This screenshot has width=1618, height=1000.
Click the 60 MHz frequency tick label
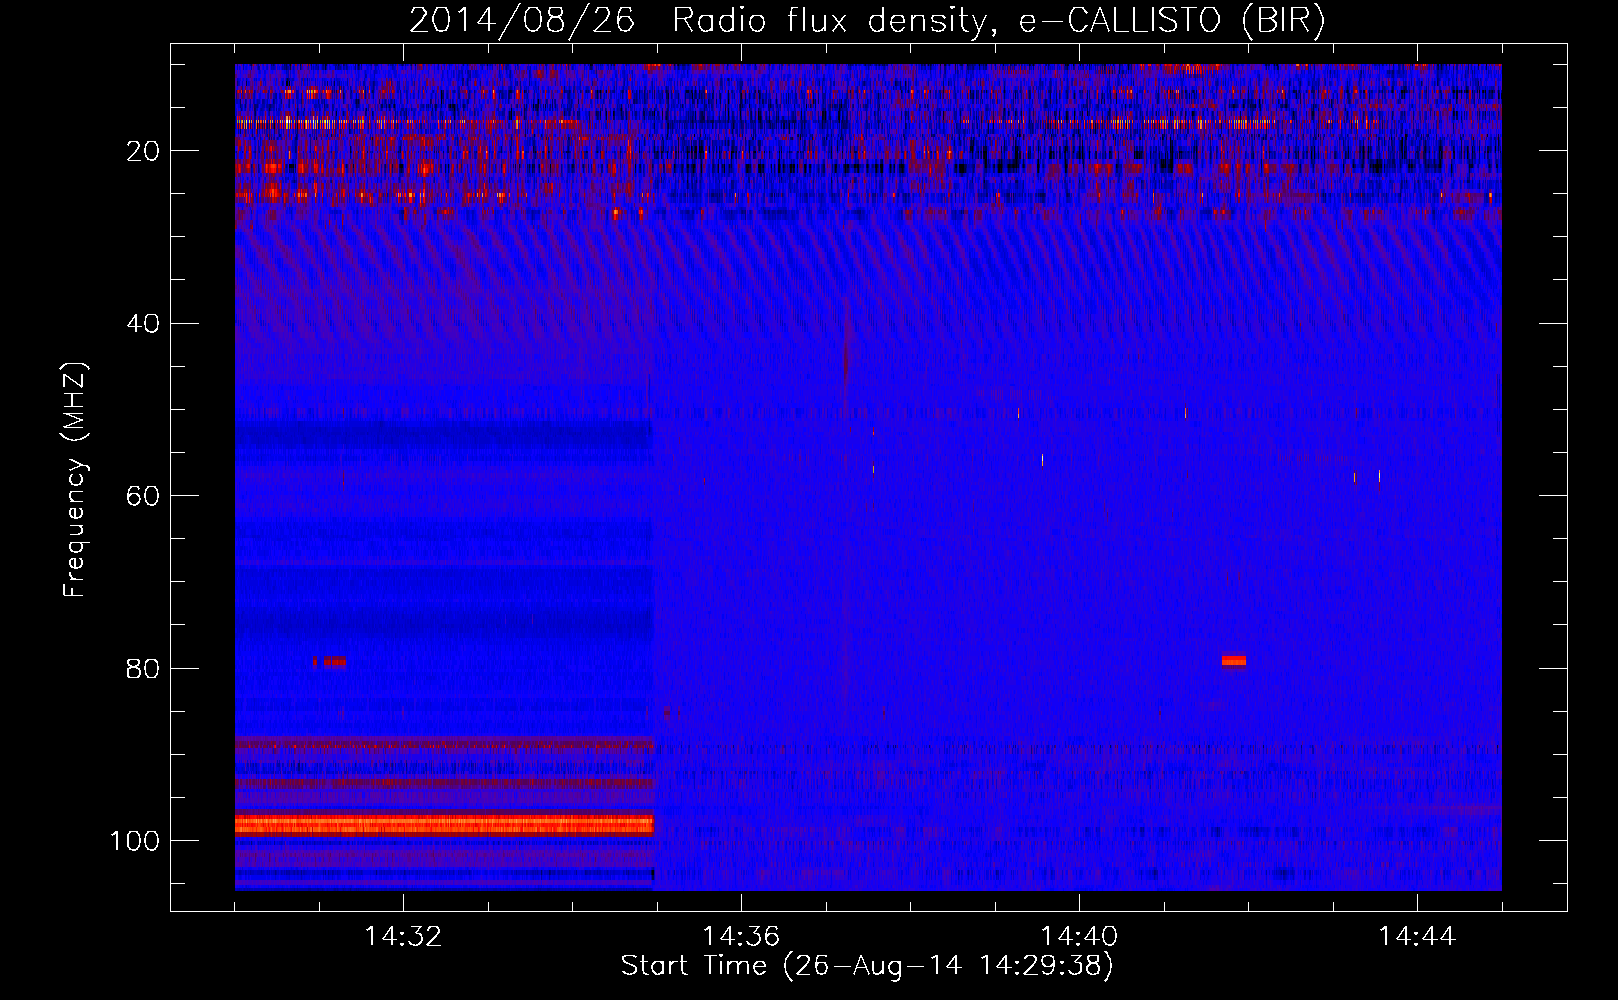coord(143,496)
